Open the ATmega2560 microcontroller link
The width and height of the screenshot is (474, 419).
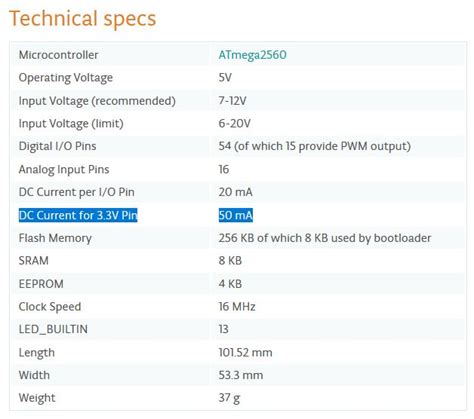[x=252, y=55]
